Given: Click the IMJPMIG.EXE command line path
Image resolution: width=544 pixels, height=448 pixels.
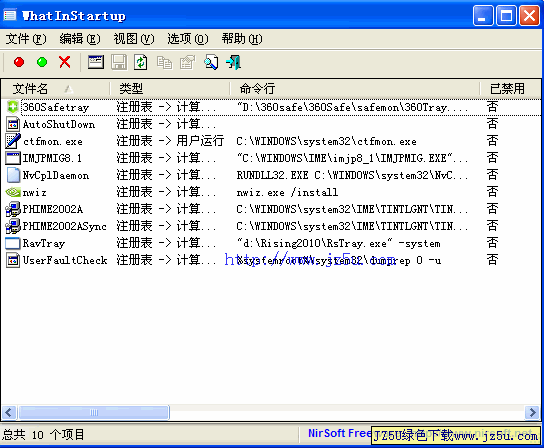Looking at the screenshot, I should pos(352,158).
